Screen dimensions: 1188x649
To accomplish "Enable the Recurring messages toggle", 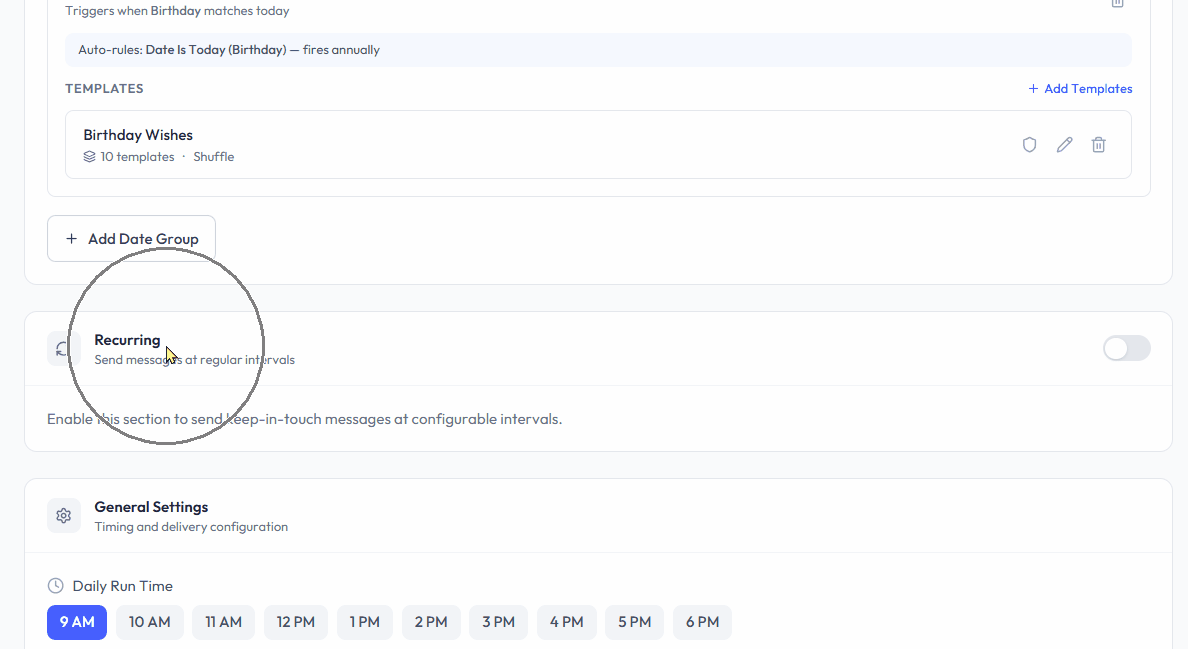I will (x=1126, y=348).
